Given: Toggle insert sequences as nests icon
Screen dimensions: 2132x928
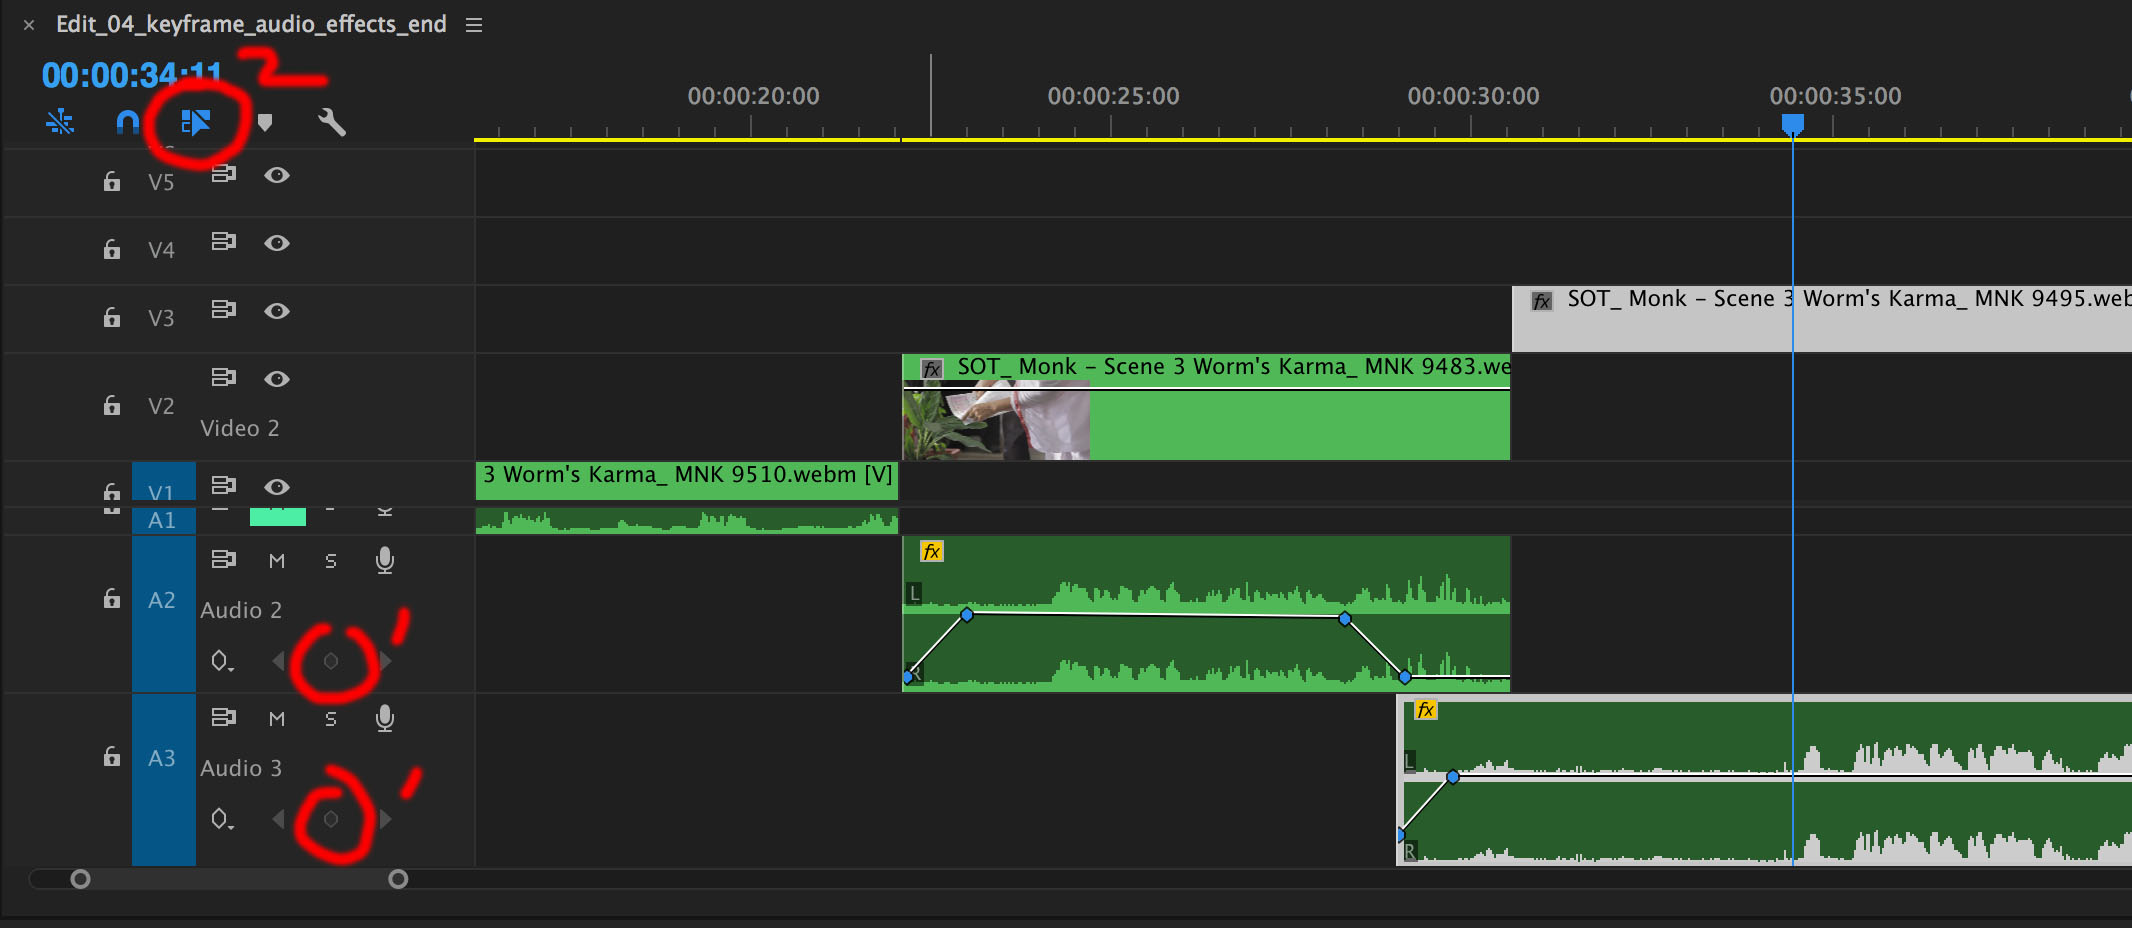Looking at the screenshot, I should coord(60,122).
